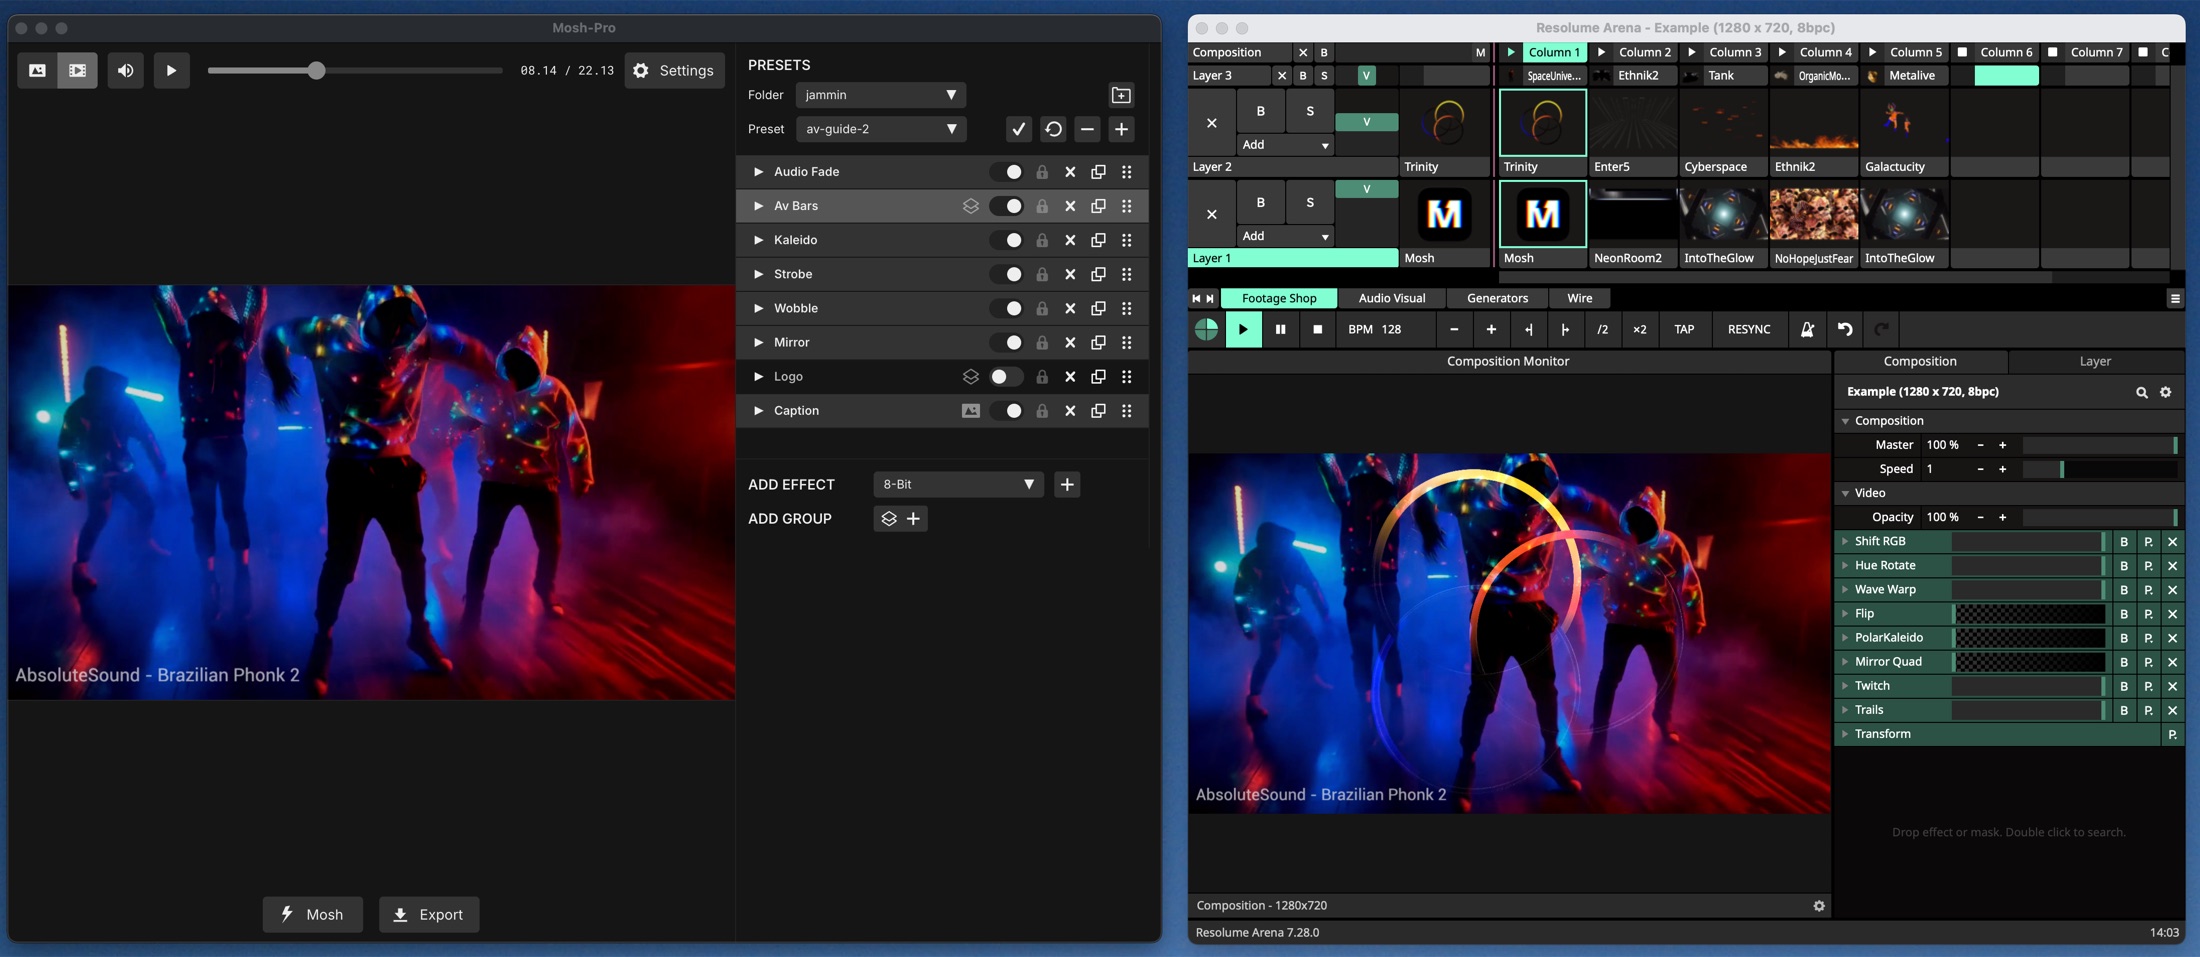Expand the Wobble effect row
The image size is (2200, 957).
pos(758,308)
